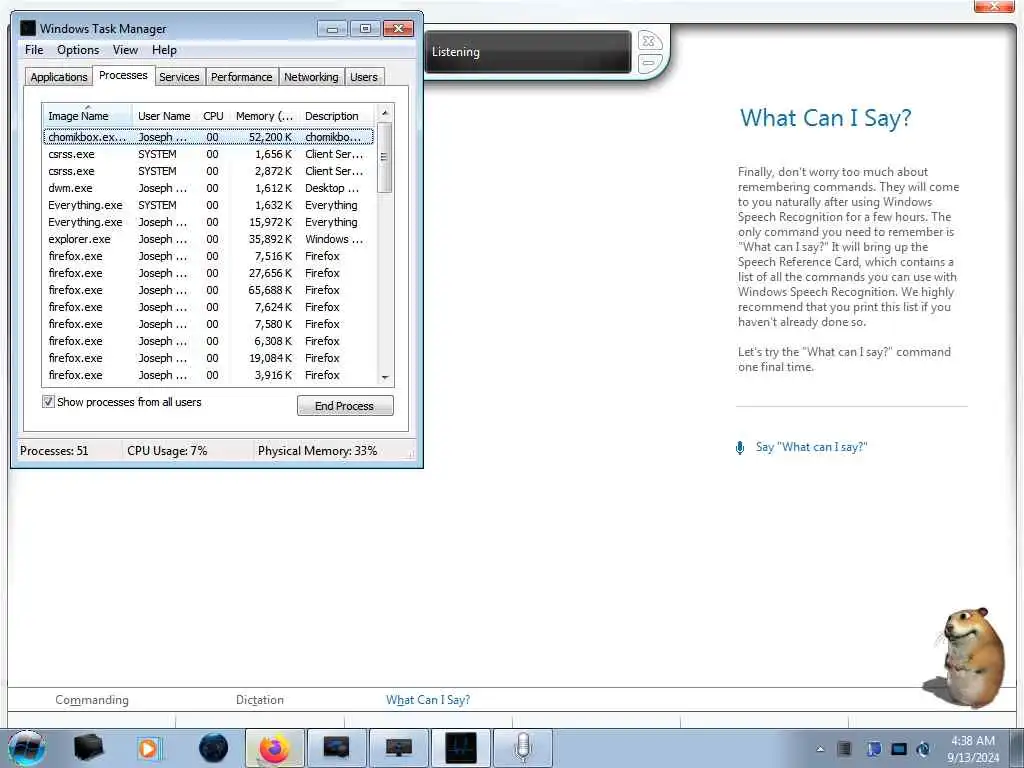Go to the Dictation tutorial section
The image size is (1024, 768).
(x=260, y=700)
